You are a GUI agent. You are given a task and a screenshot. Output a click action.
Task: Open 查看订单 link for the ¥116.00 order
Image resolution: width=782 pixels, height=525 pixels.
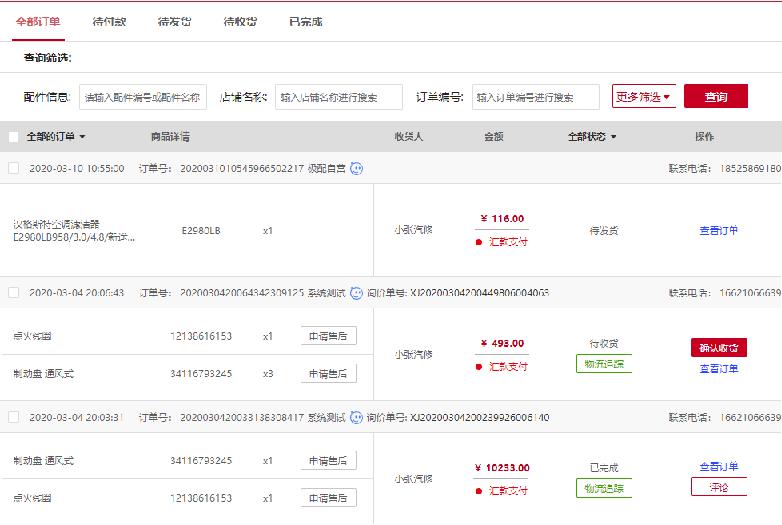[x=719, y=230]
